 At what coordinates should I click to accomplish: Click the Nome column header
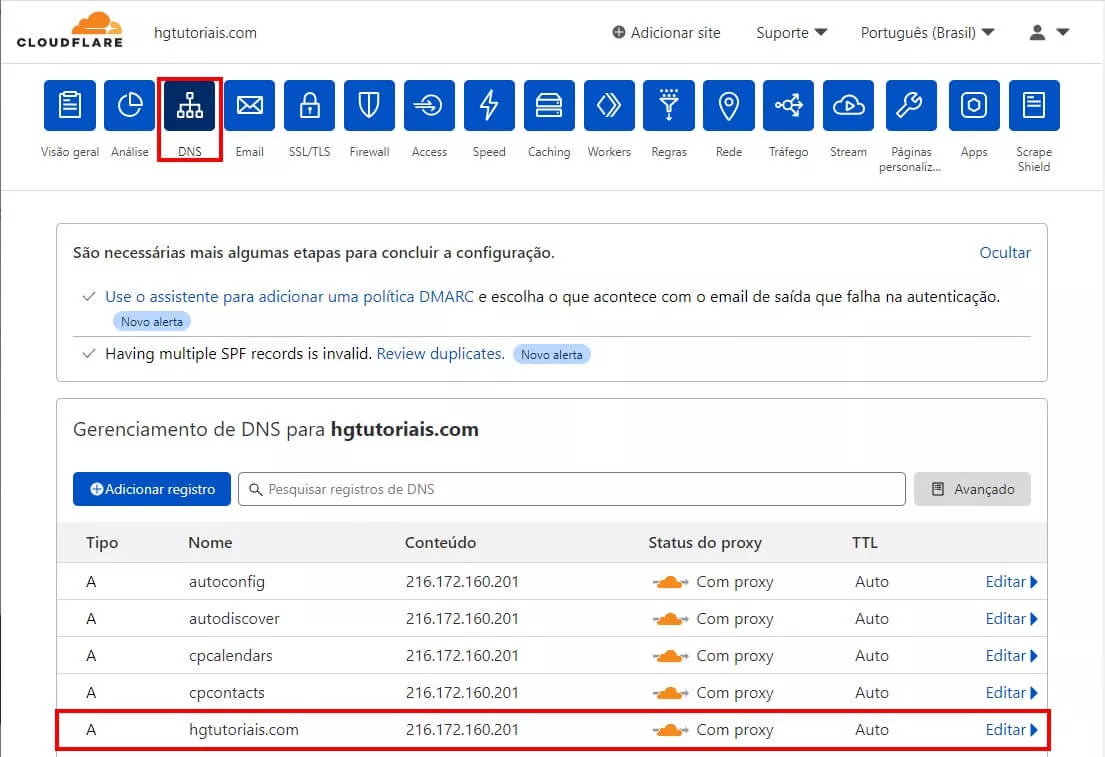pos(210,543)
